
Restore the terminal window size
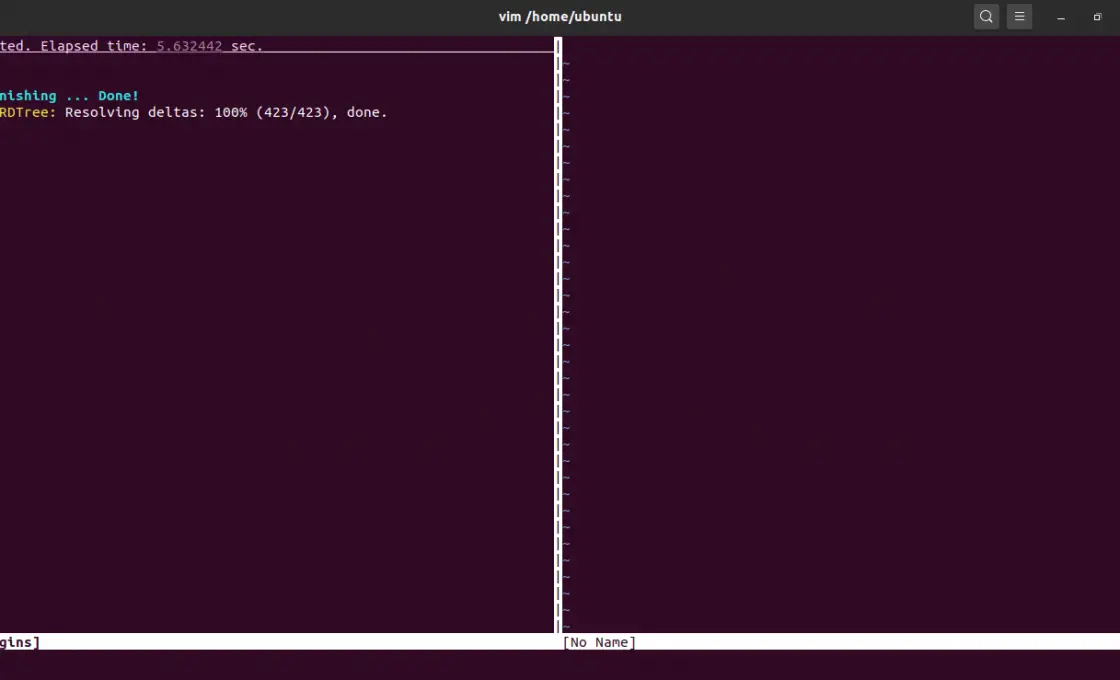click(1097, 17)
